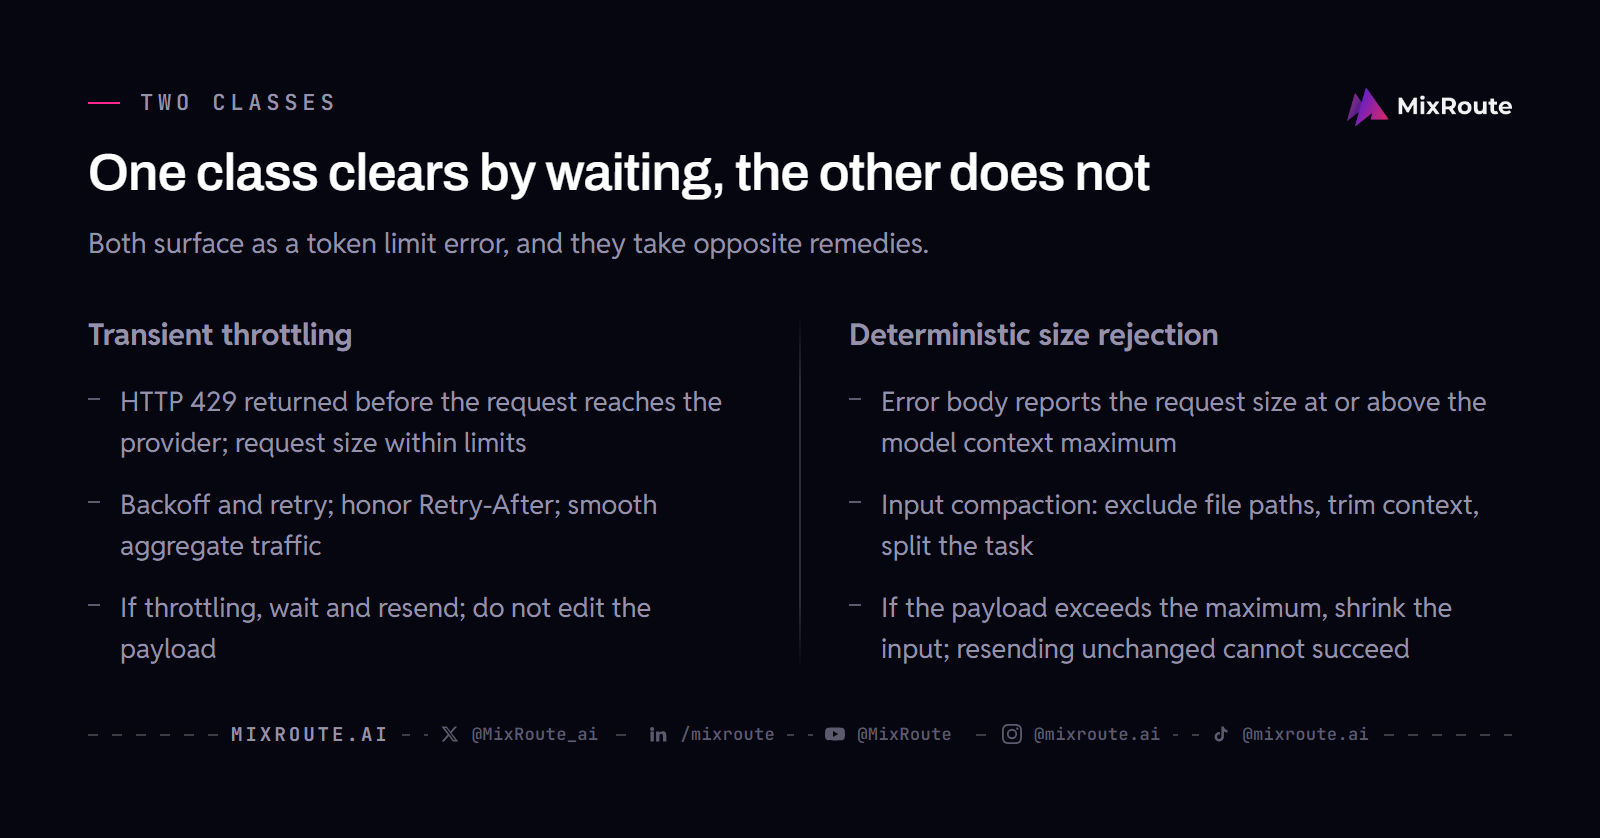Click the LinkedIn icon in footer
The height and width of the screenshot is (838, 1600).
point(658,734)
